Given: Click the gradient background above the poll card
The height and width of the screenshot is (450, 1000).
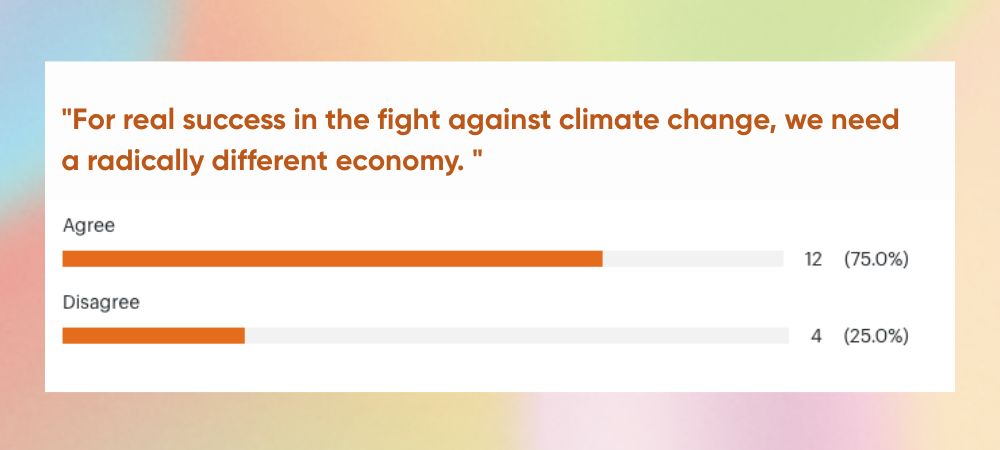Looking at the screenshot, I should [x=500, y=30].
